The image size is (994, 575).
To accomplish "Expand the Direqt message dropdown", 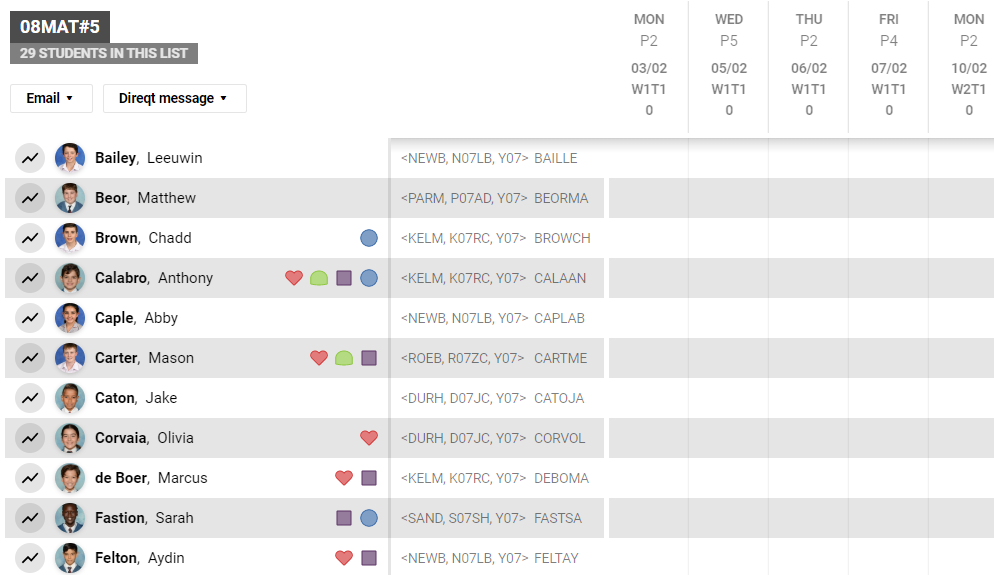I will pyautogui.click(x=174, y=98).
